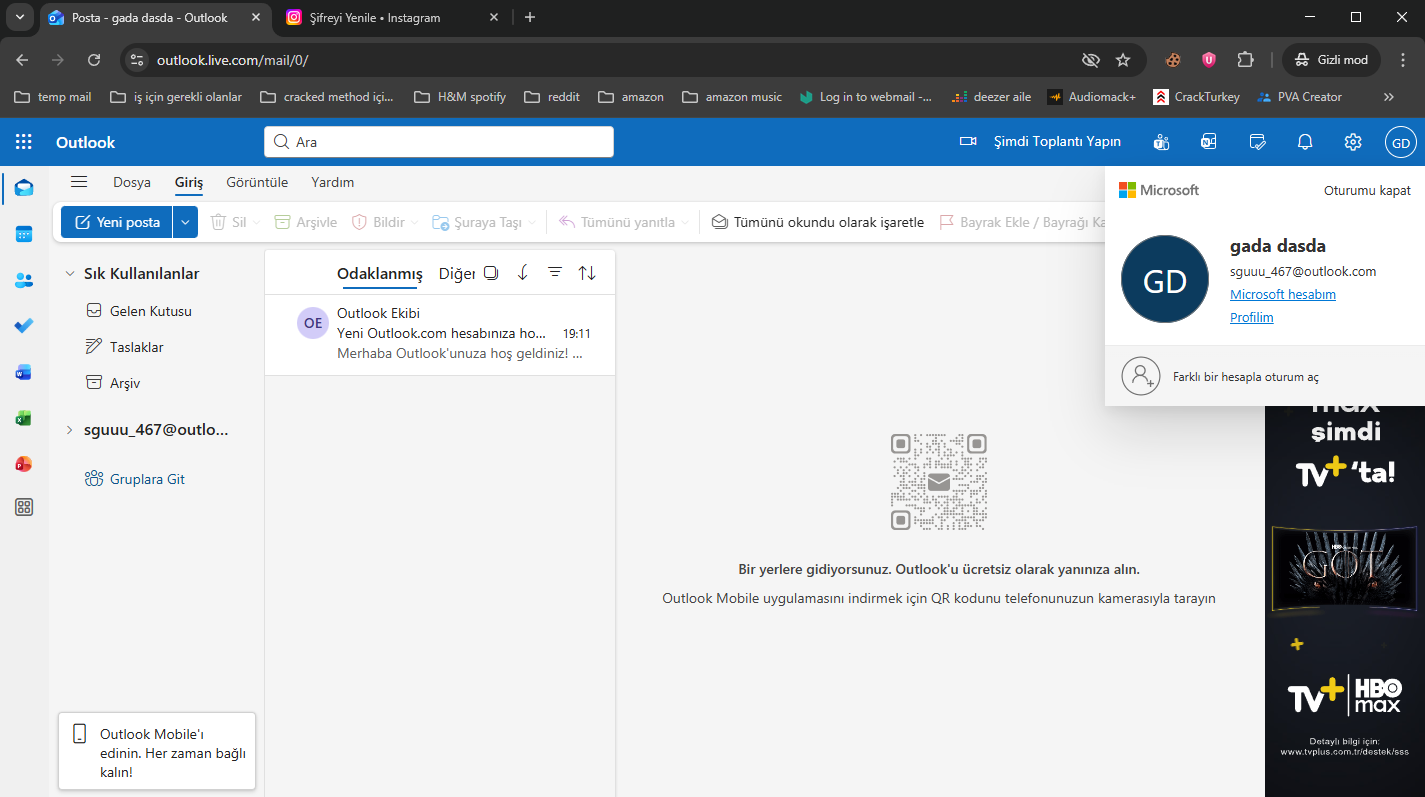Click in the Ara search box
Viewport: 1425px width, 797px height.
click(x=439, y=142)
